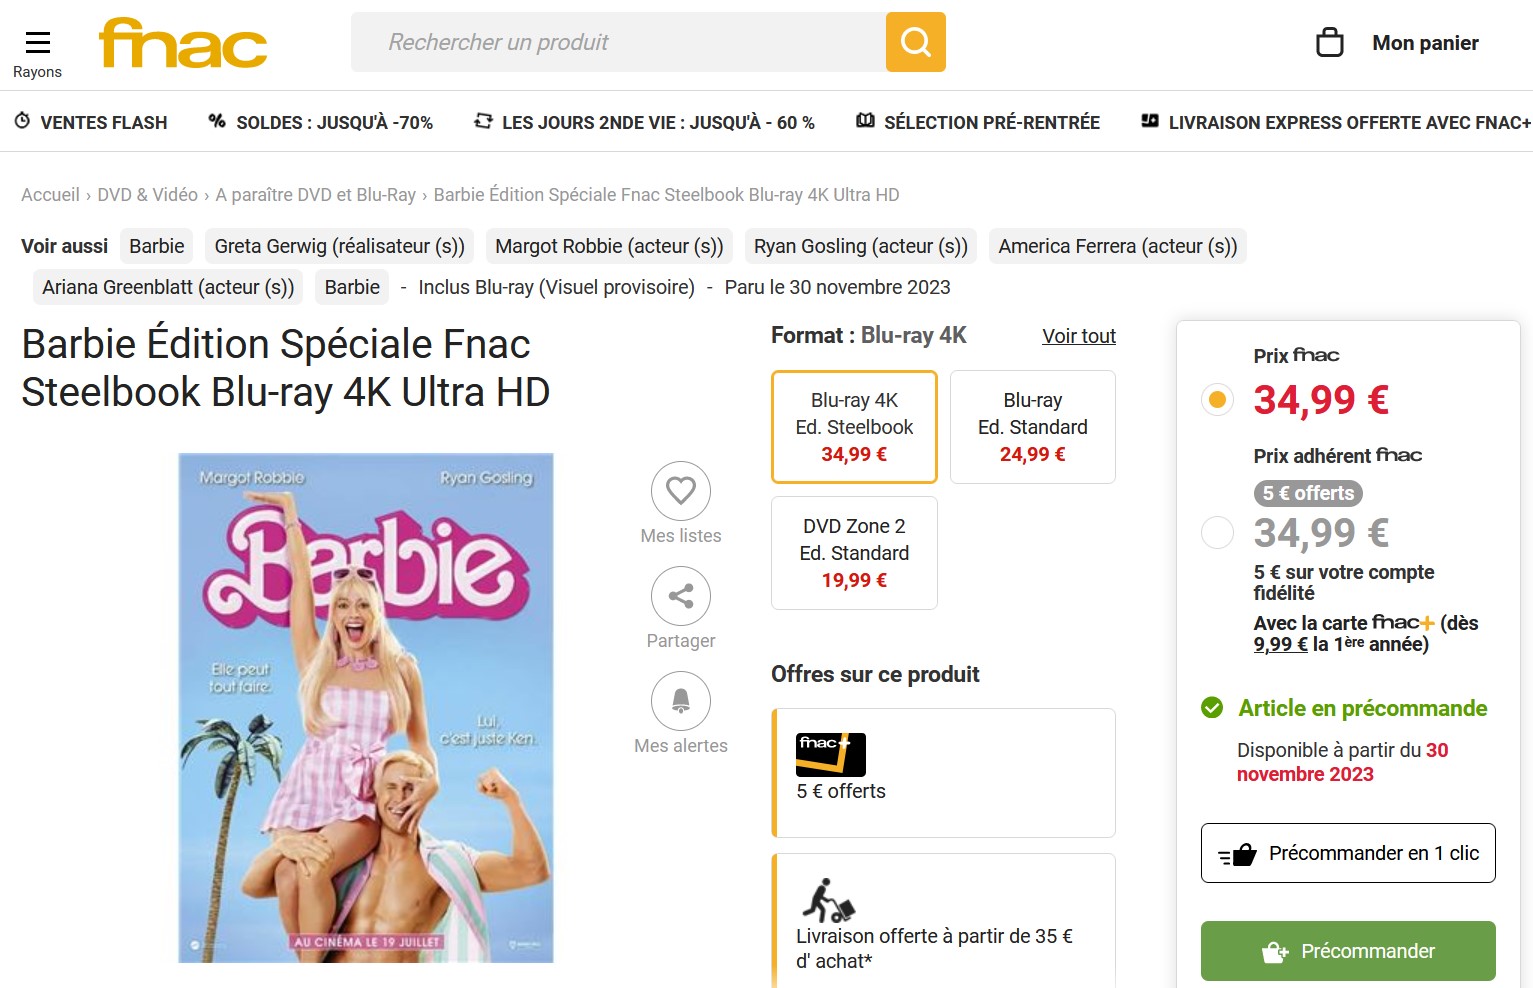Open Sélection Pré-Rentrée menu item
Screen dimensions: 1533x988
coord(978,122)
